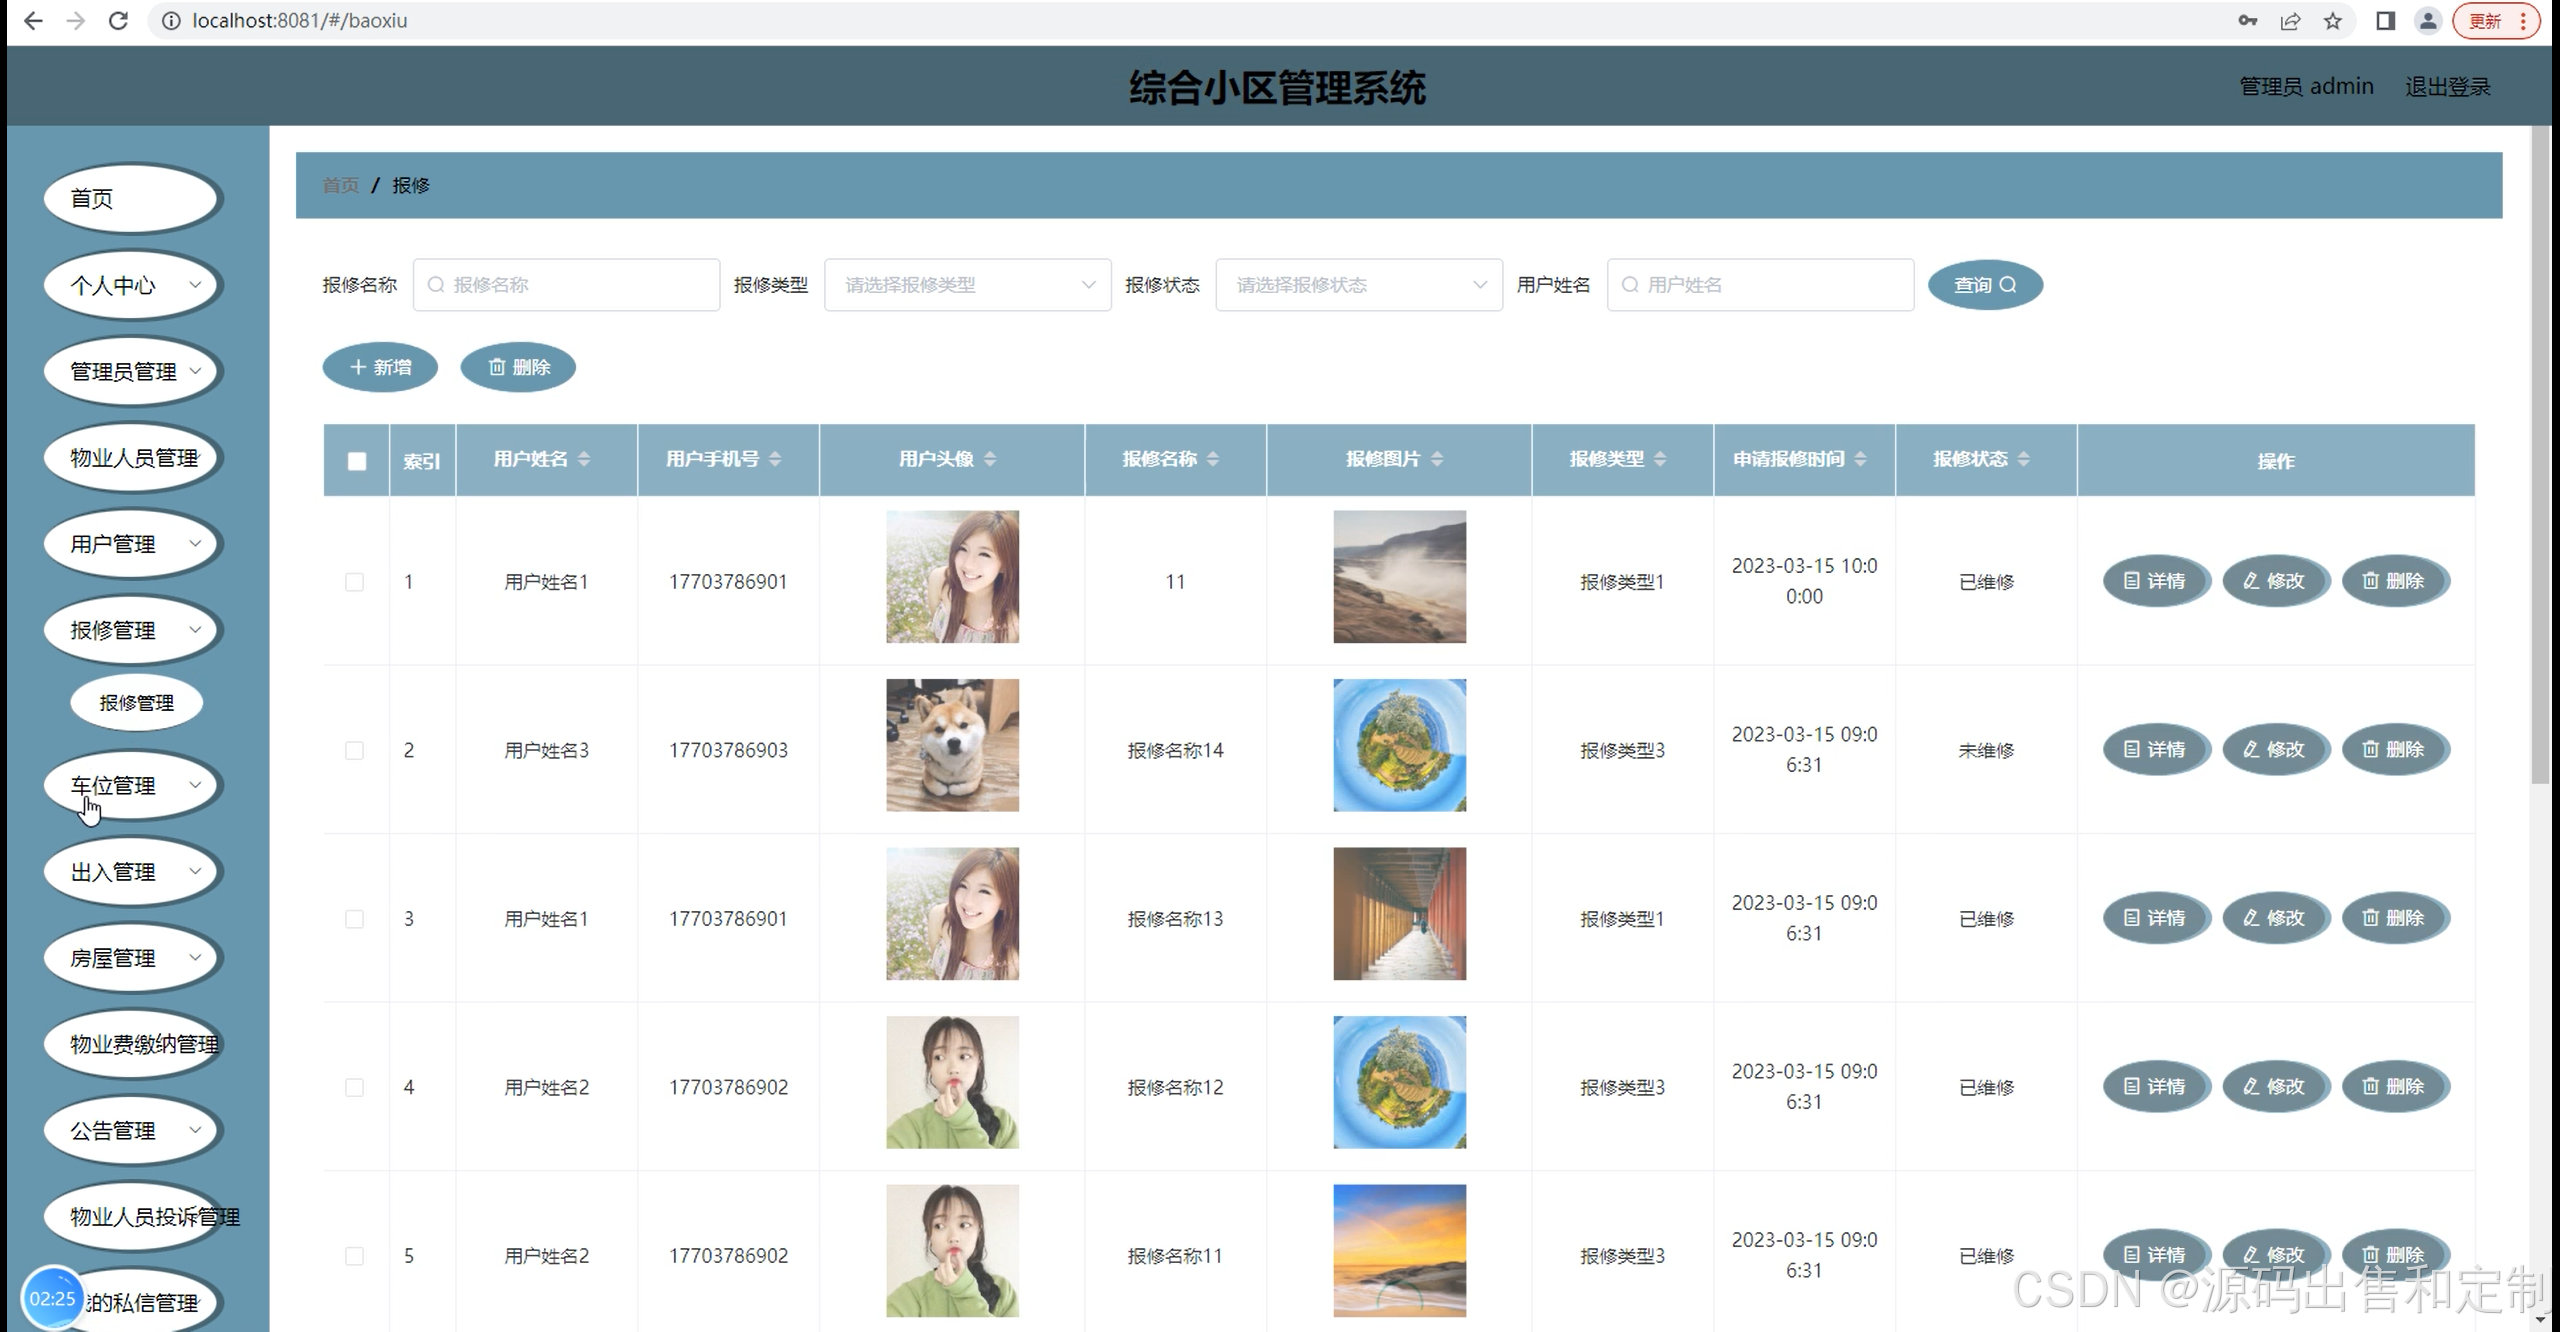Check the row 3 checkbox
The image size is (2560, 1332).
click(x=354, y=919)
